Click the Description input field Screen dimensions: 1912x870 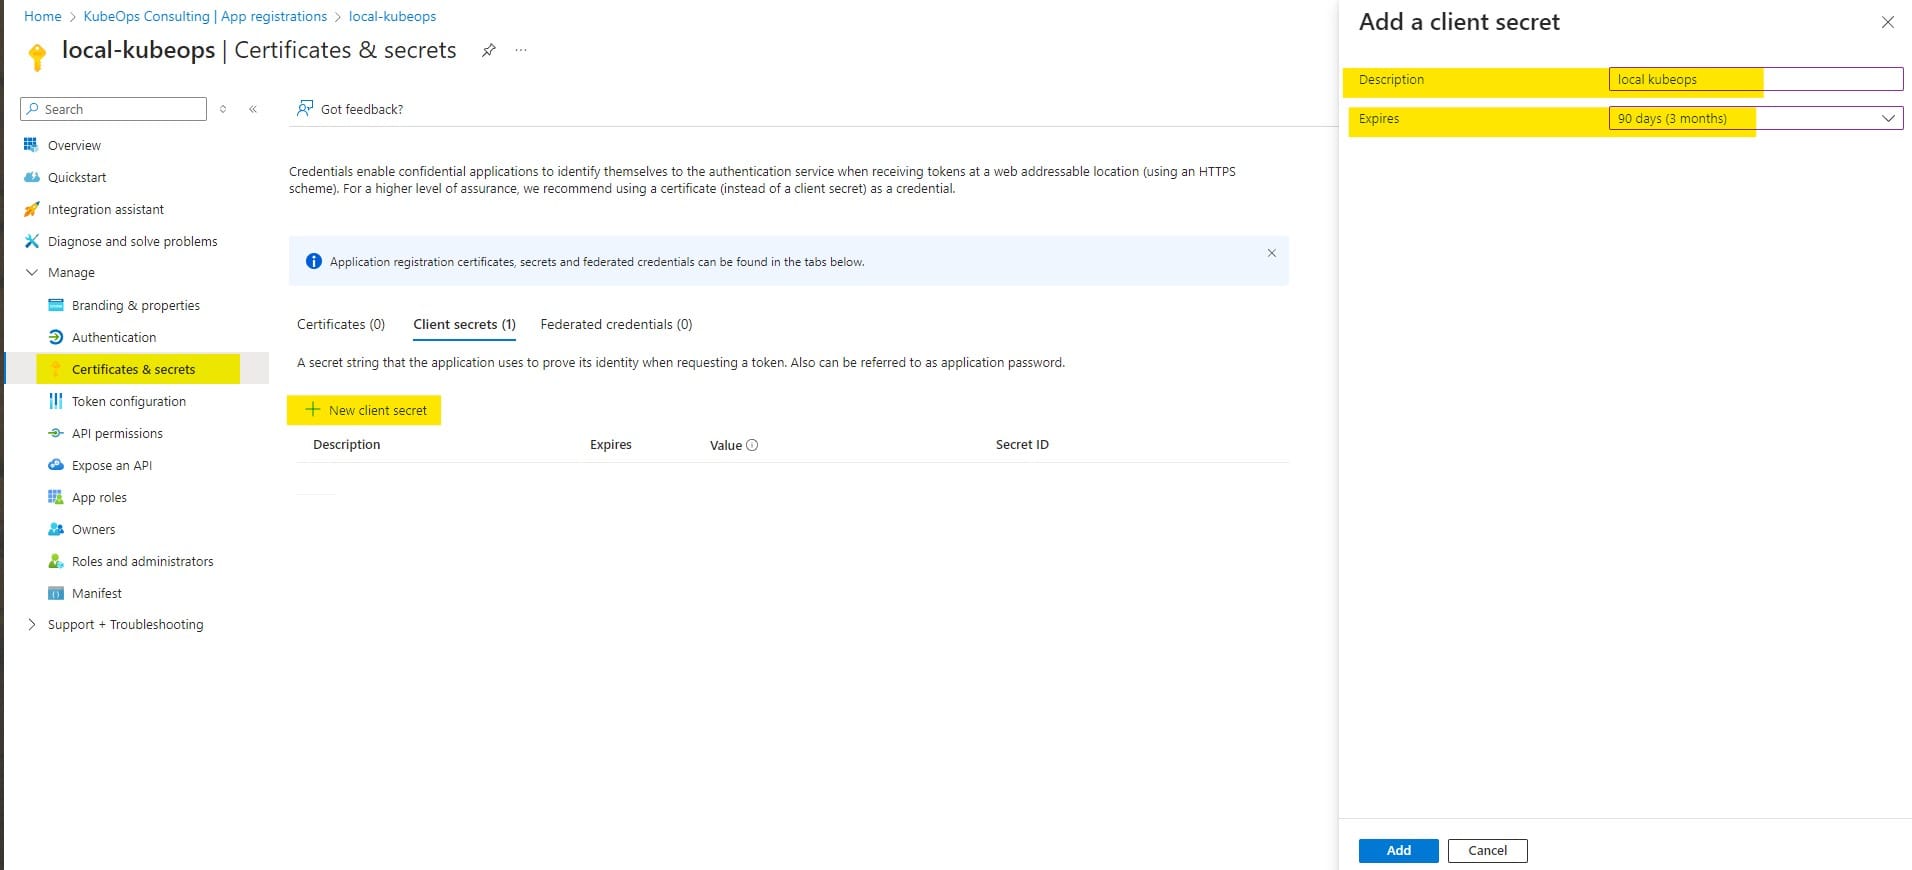[x=1755, y=79]
